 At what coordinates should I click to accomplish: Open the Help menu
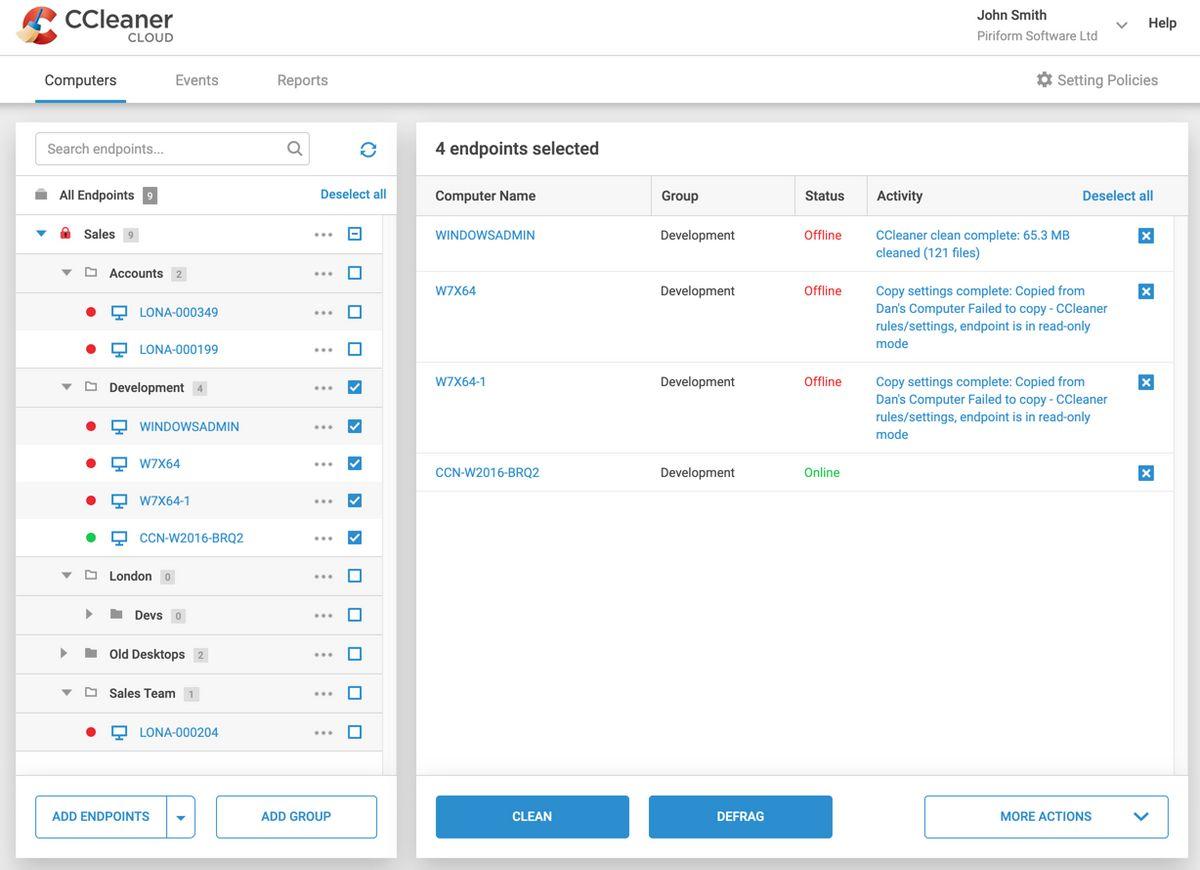pos(1162,23)
